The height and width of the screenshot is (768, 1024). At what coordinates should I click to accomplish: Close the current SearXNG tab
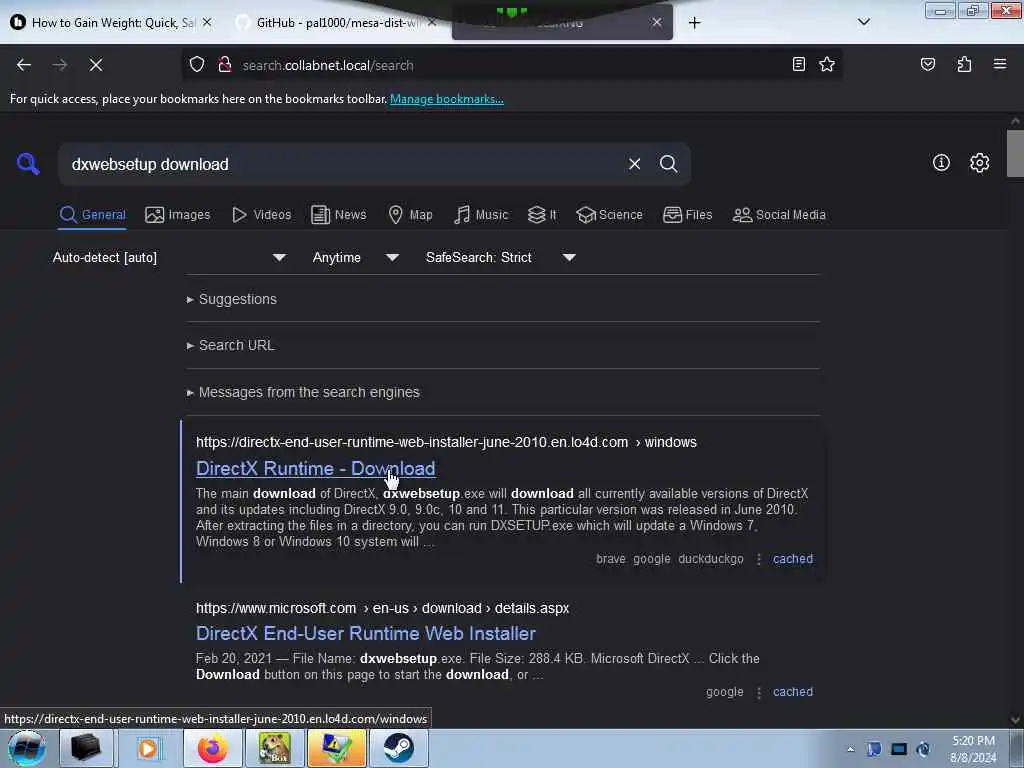pos(656,23)
